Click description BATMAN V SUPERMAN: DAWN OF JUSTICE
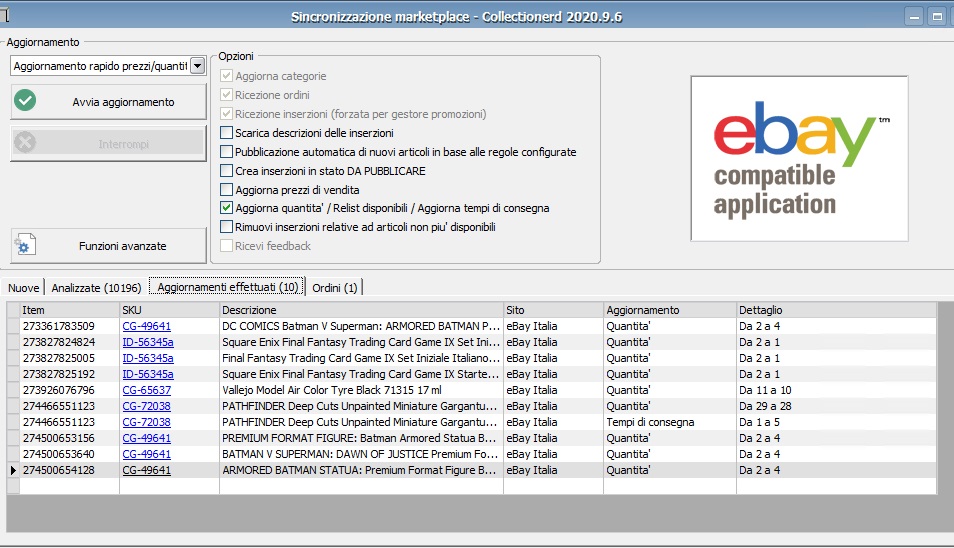Viewport: 954px width, 548px height. pos(360,454)
